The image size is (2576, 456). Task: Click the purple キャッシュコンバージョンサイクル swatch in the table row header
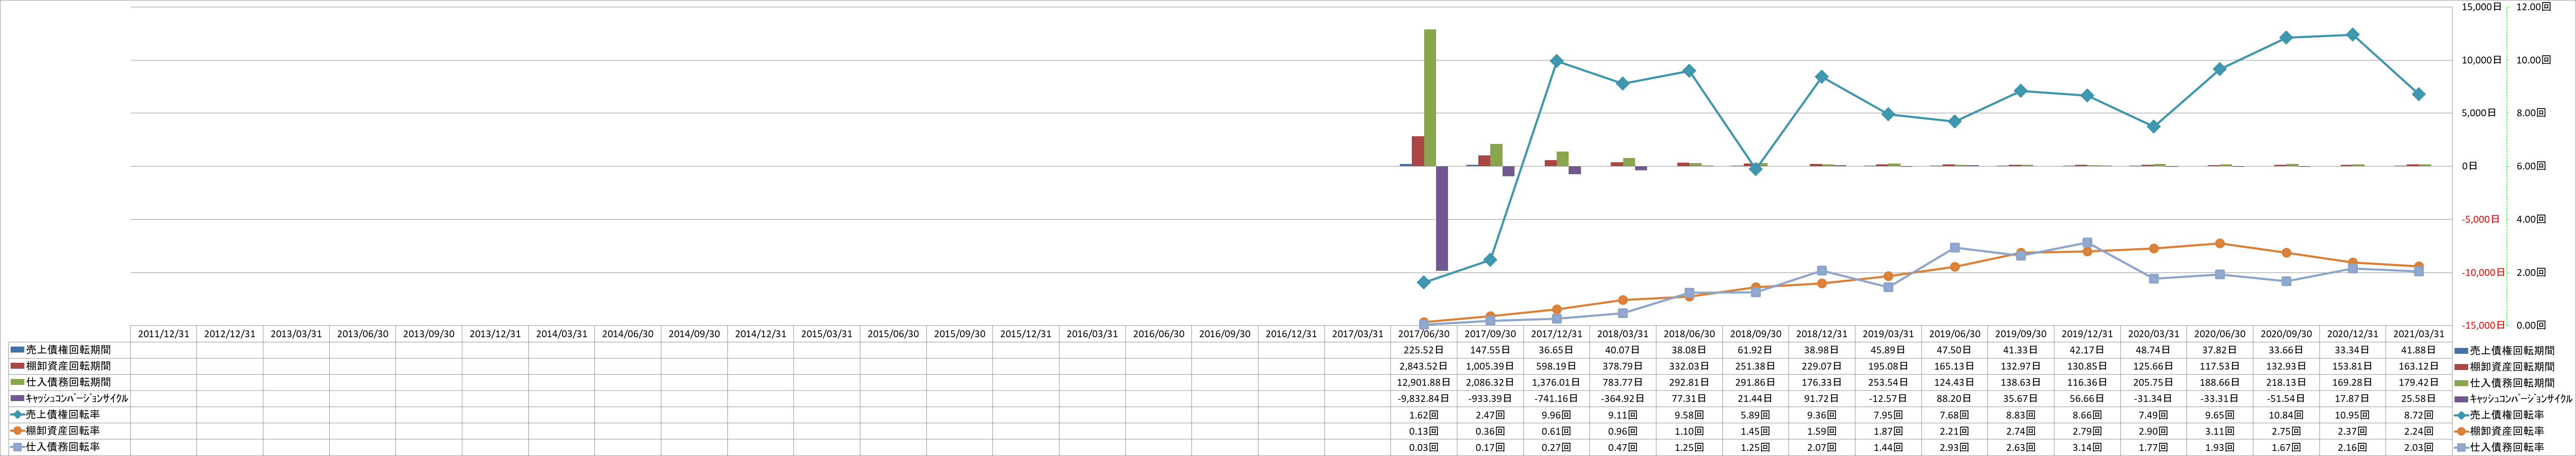[x=17, y=398]
